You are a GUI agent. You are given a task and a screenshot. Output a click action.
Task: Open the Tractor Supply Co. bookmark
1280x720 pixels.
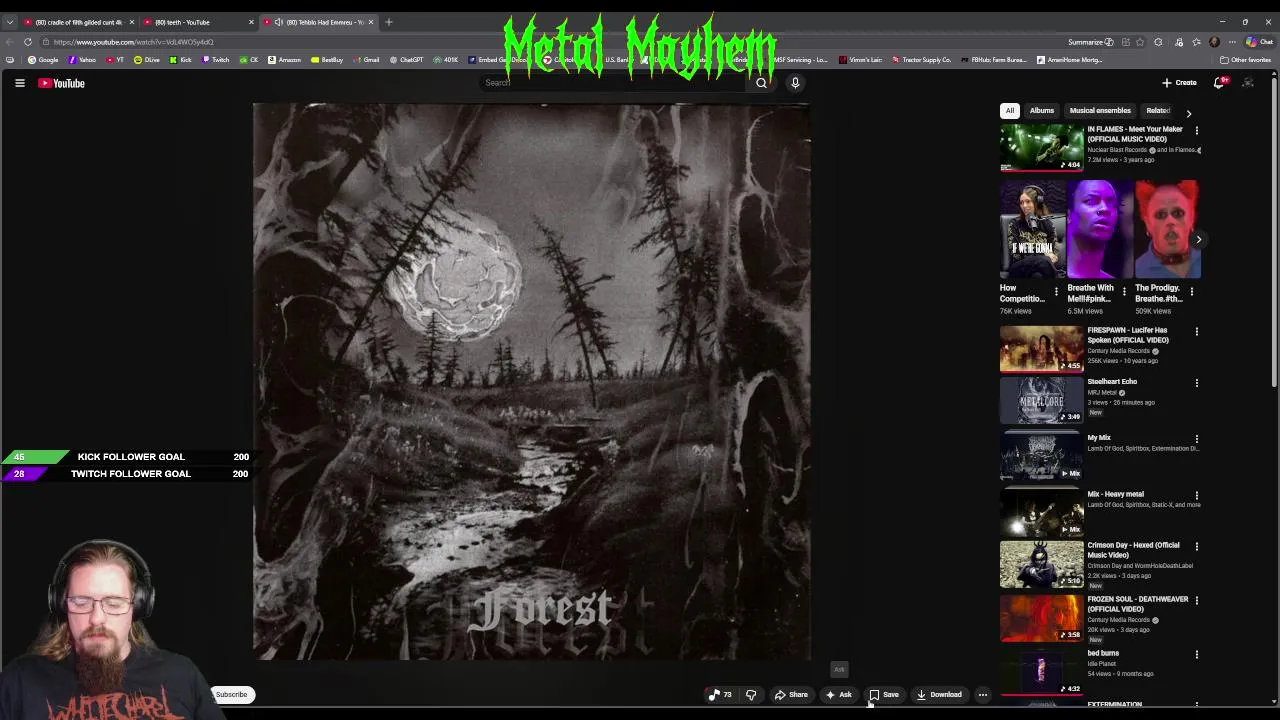[x=922, y=60]
